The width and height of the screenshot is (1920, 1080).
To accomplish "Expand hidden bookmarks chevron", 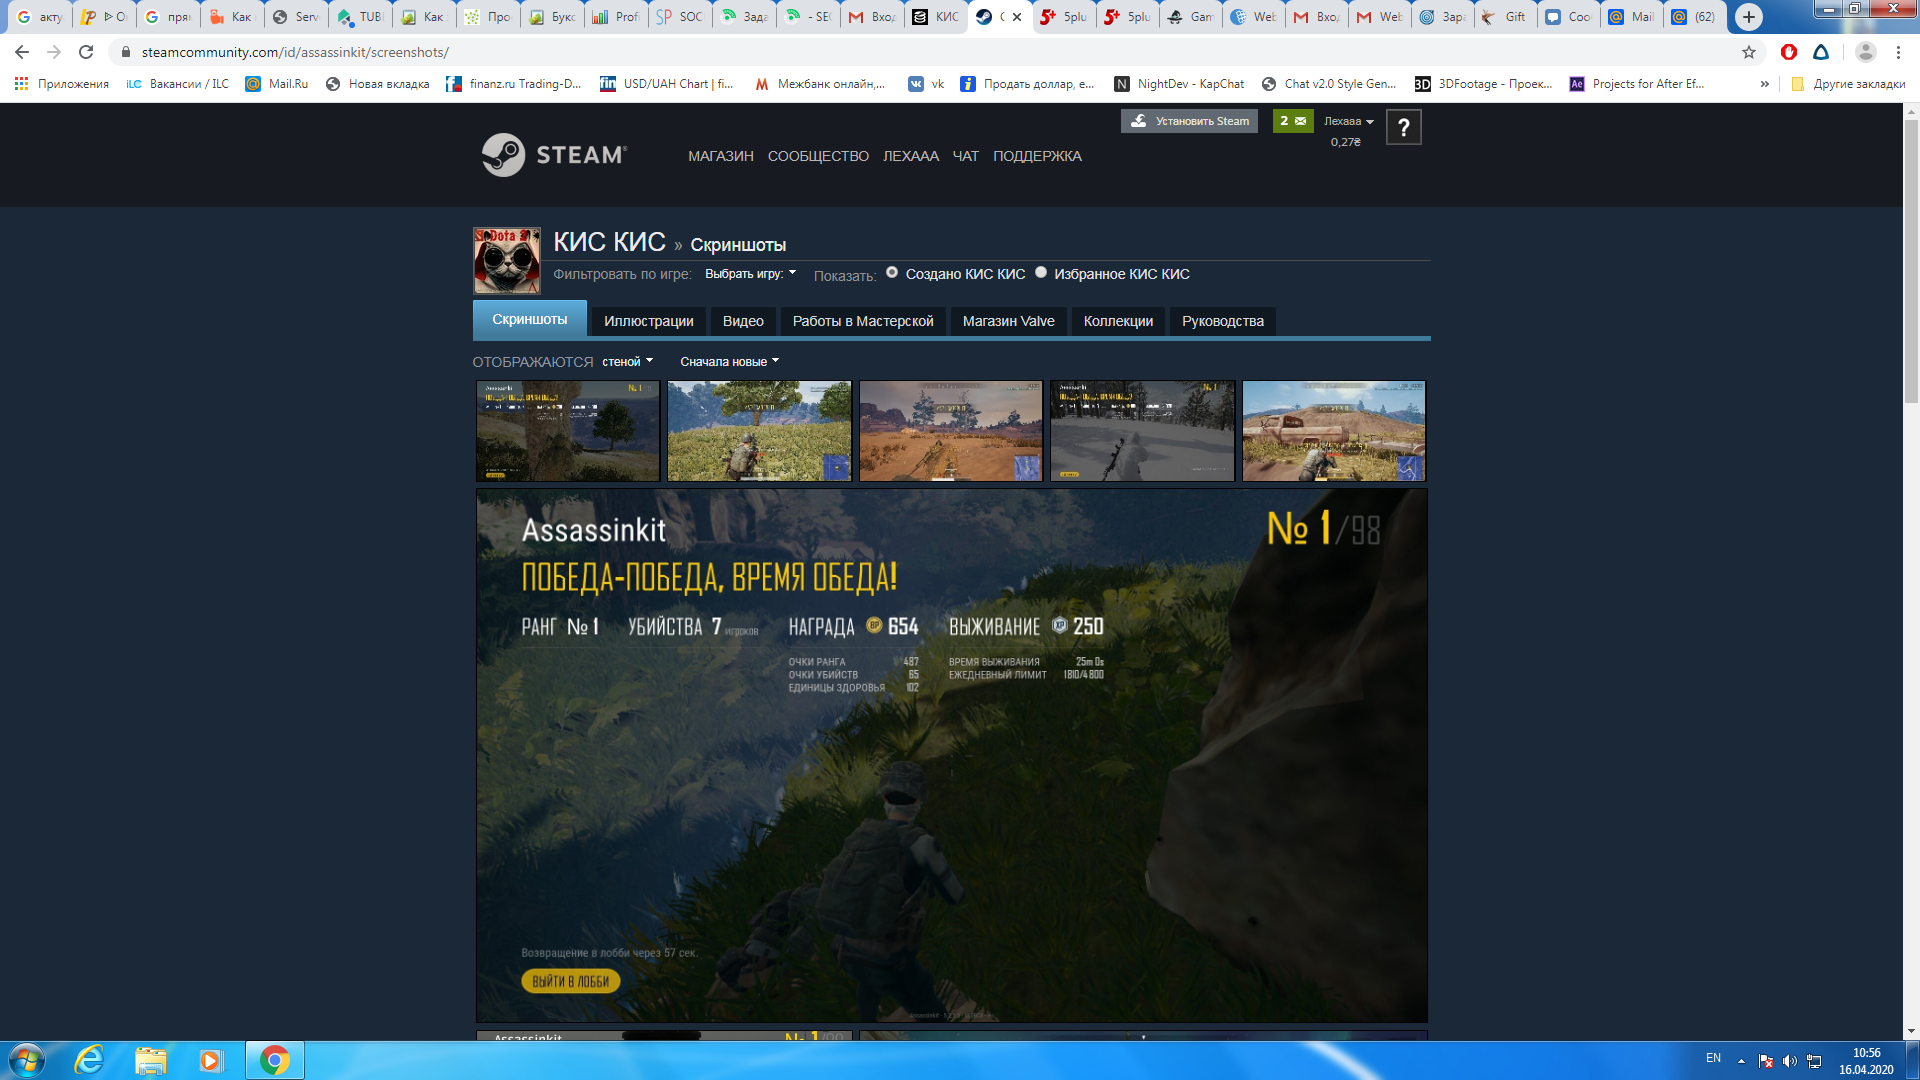I will 1765,84.
